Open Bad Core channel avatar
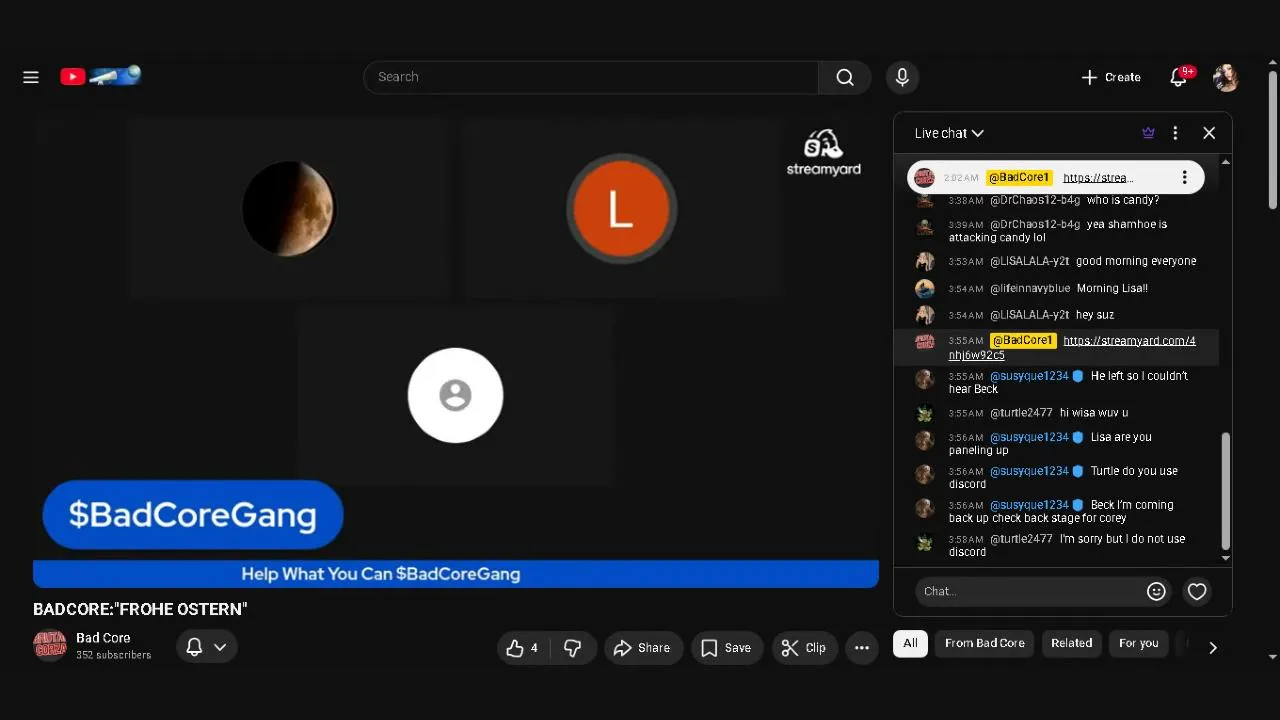Image resolution: width=1280 pixels, height=720 pixels. tap(49, 646)
